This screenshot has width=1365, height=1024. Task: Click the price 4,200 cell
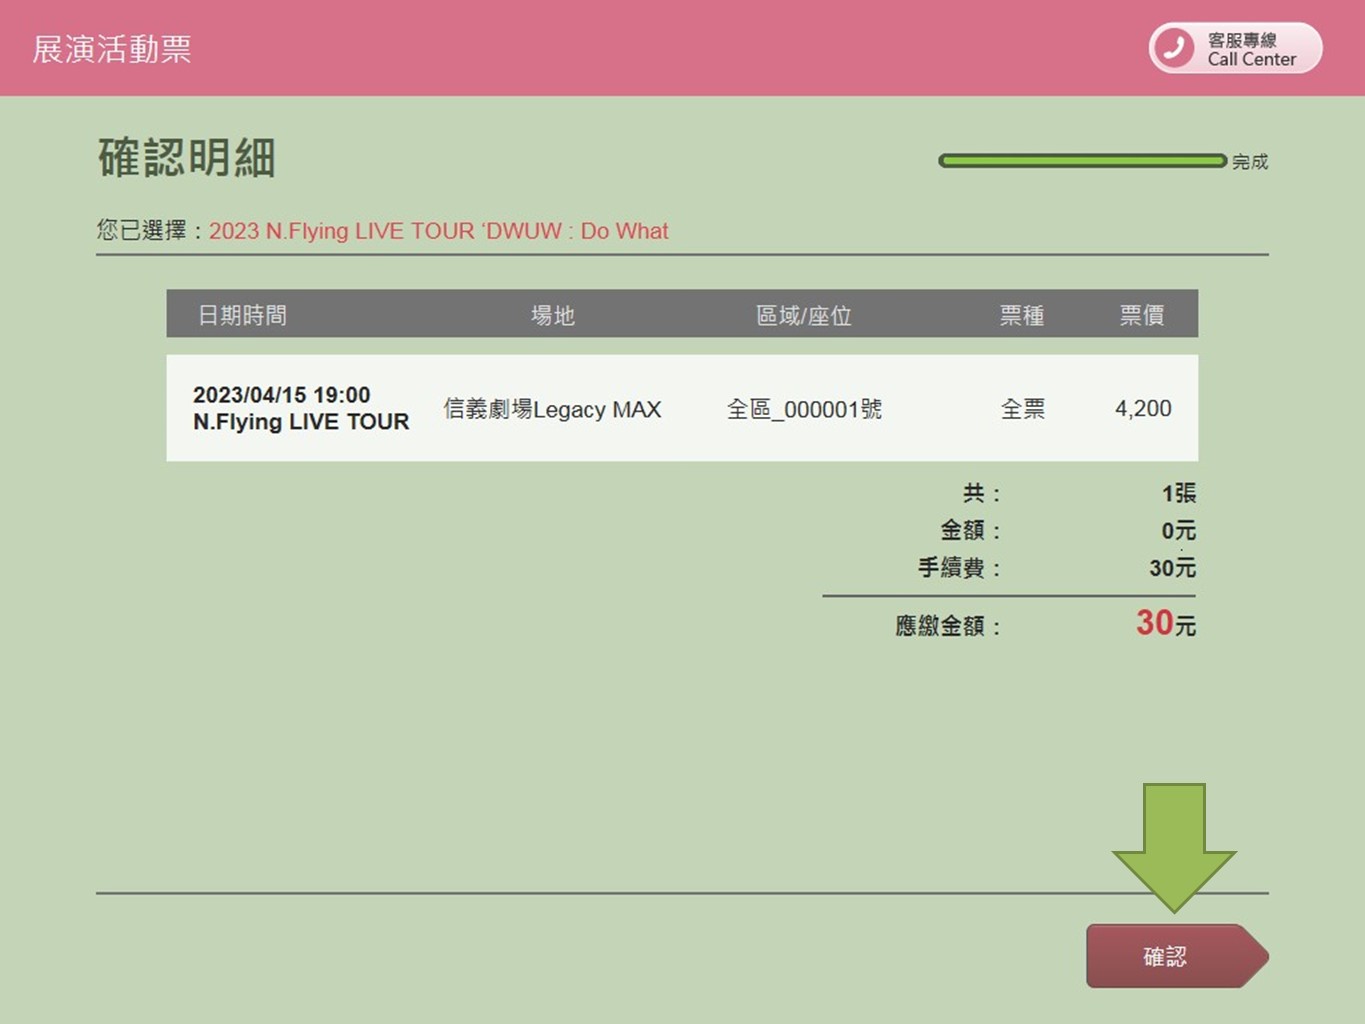pos(1143,408)
